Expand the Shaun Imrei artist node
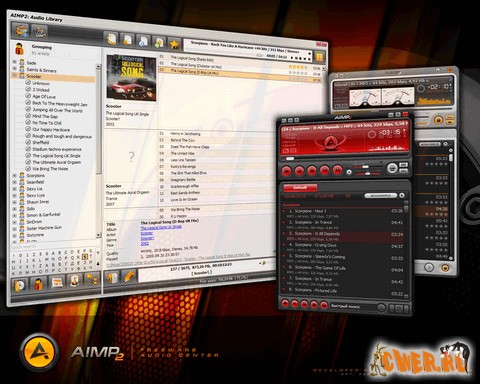This screenshot has height=384, width=480. 14,202
